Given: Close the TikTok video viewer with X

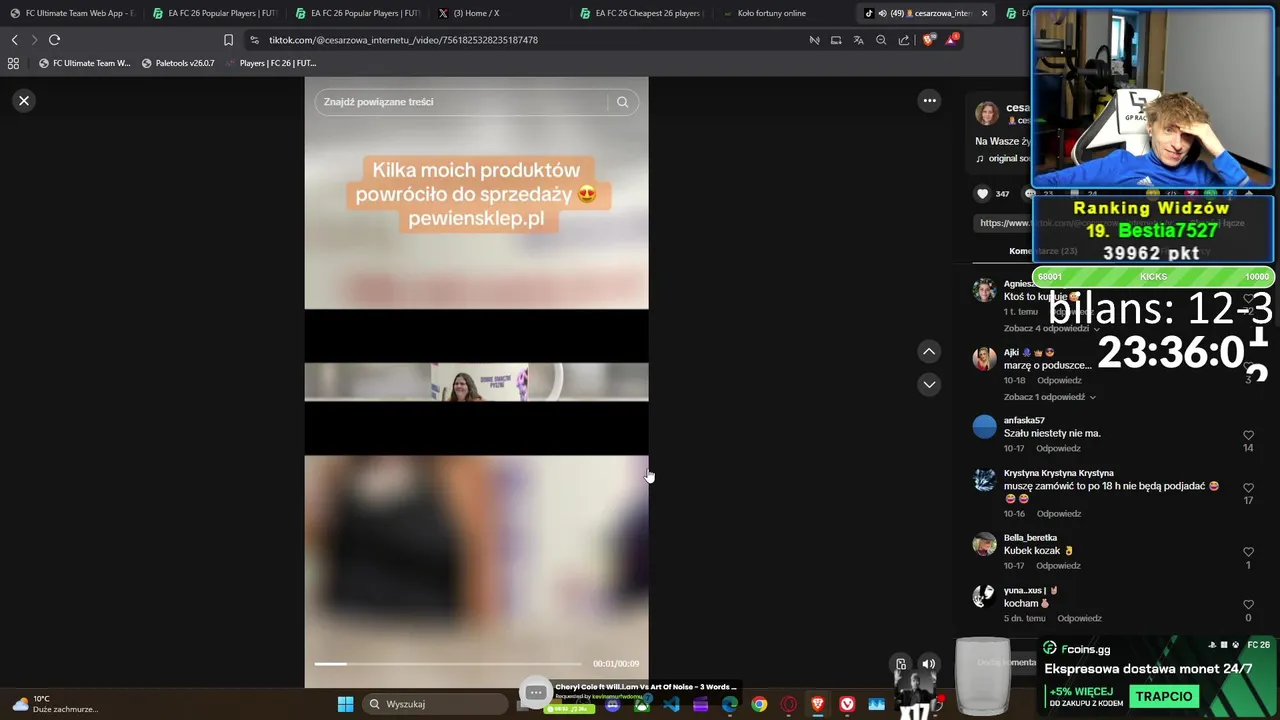Looking at the screenshot, I should [x=24, y=101].
